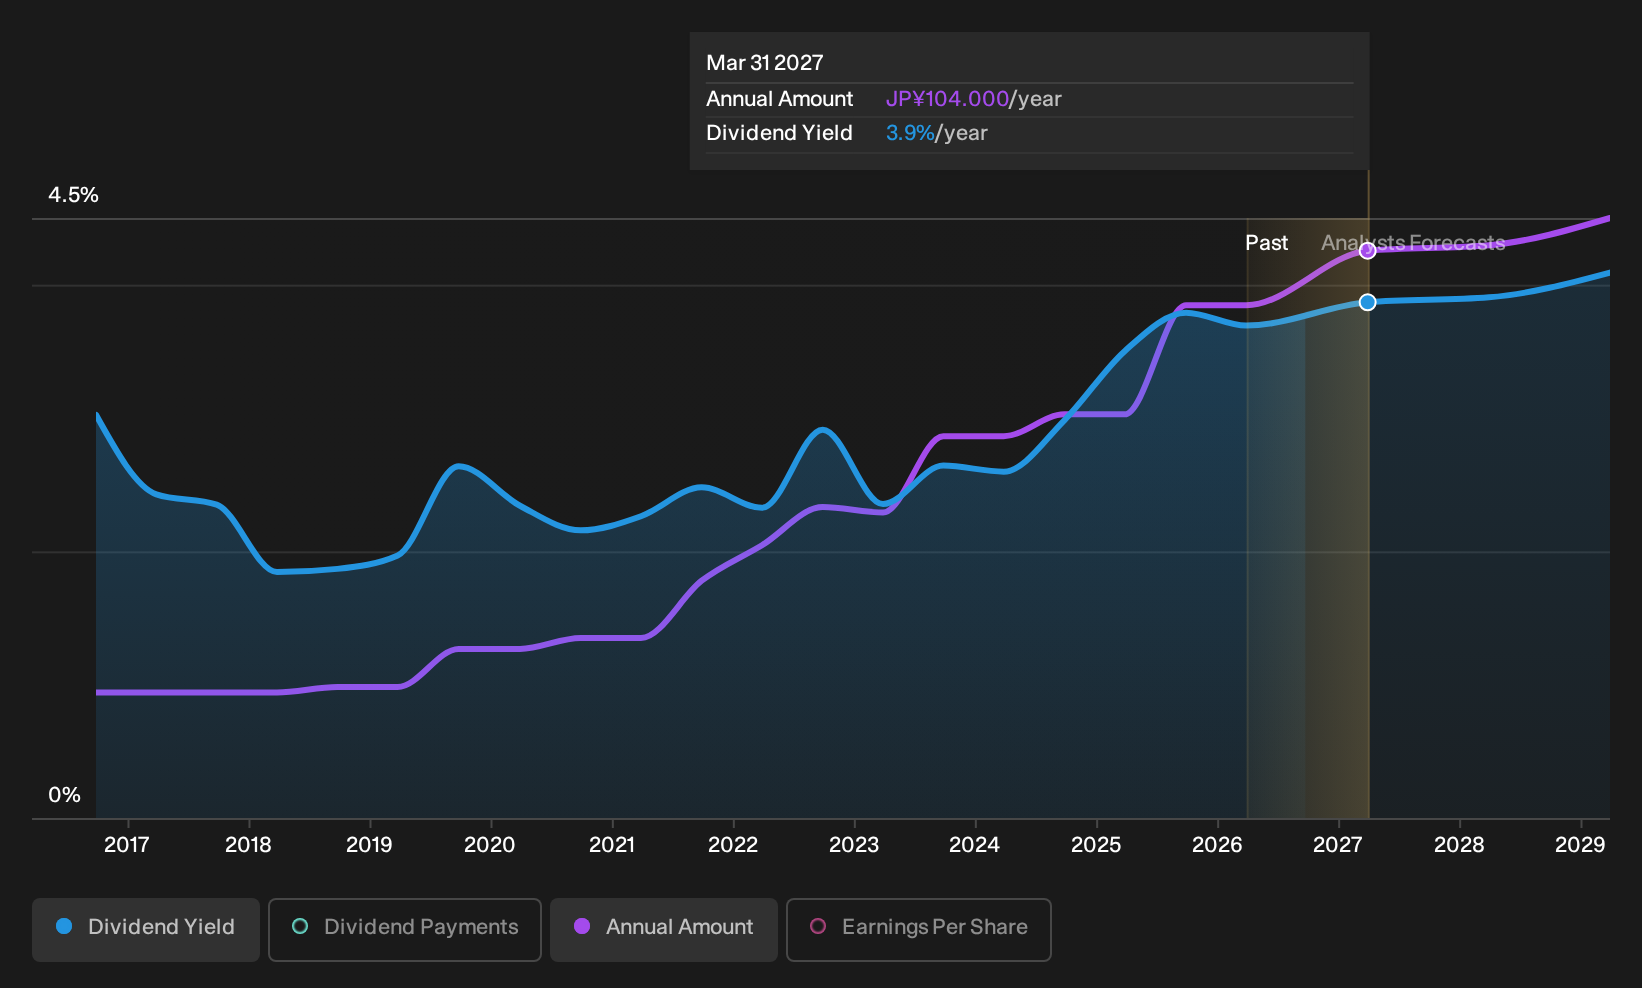This screenshot has width=1642, height=988.
Task: Click the 4.5% y-axis label
Action: click(x=74, y=195)
